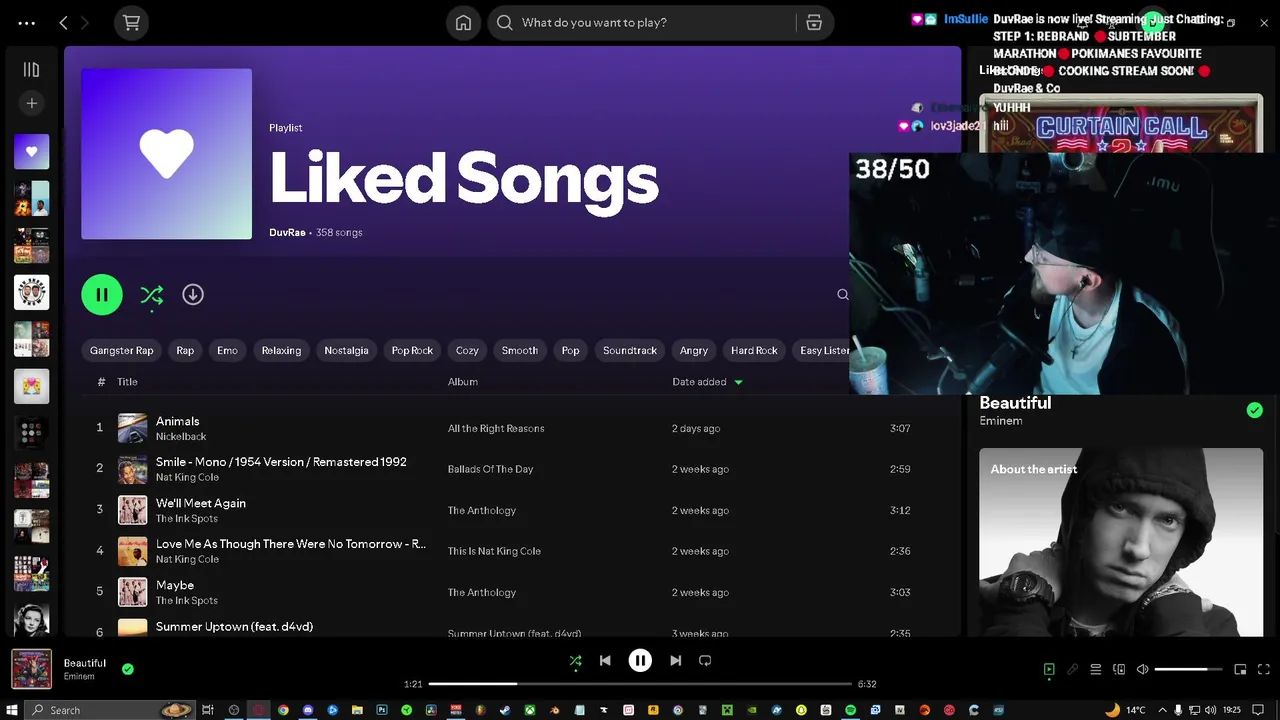
Task: Mute using the speaker icon in the player bar
Action: (1142, 670)
